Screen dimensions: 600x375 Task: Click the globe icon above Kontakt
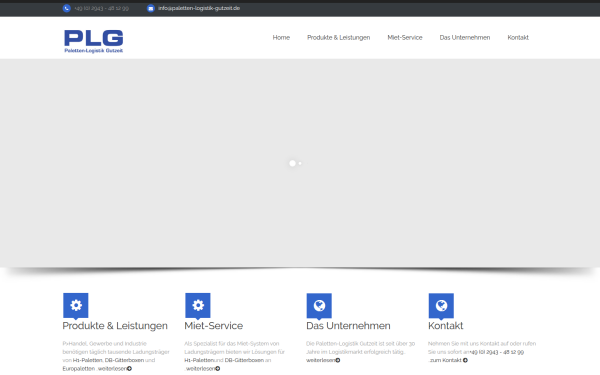tap(441, 305)
